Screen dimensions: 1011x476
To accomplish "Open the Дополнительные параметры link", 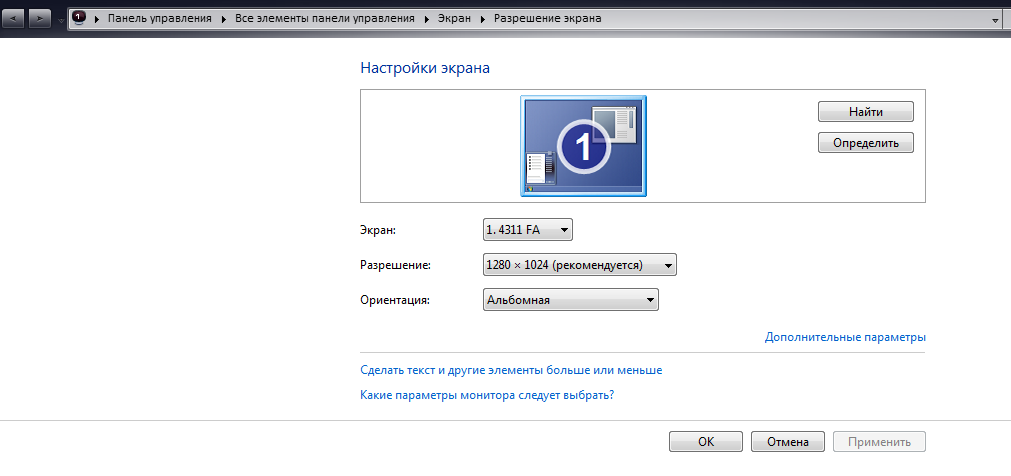I will click(845, 337).
